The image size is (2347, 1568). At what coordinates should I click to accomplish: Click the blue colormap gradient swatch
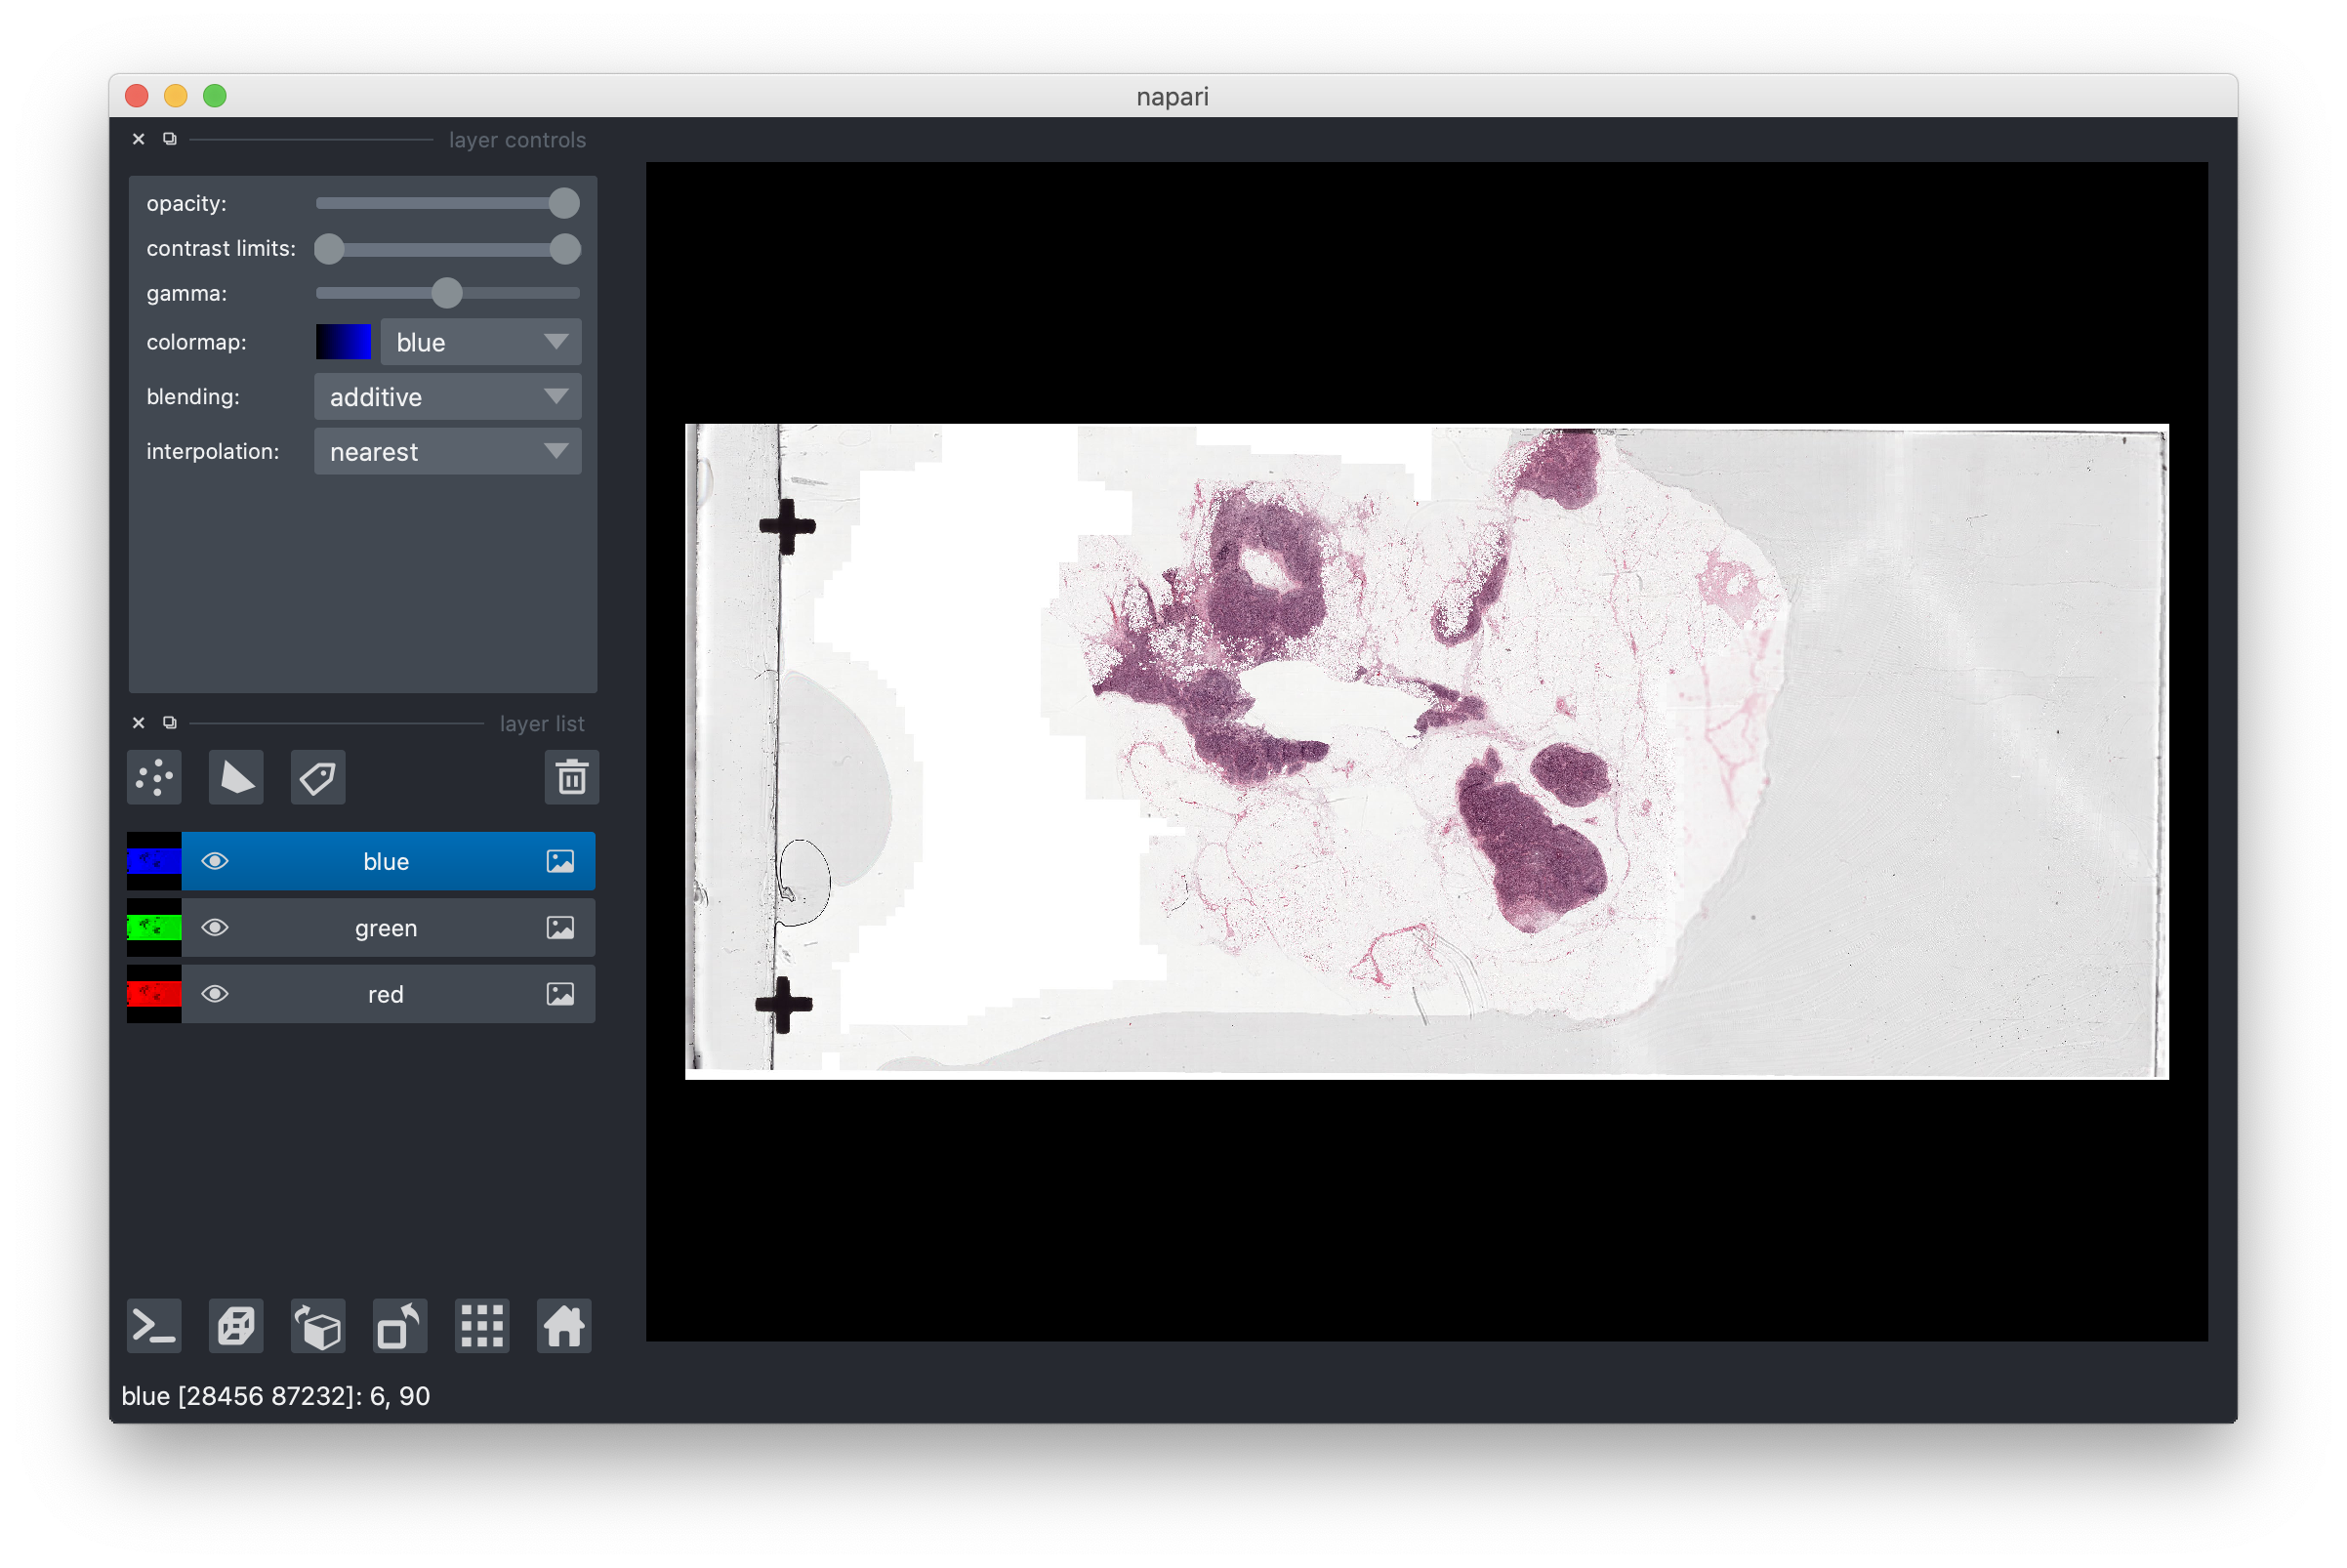[344, 342]
